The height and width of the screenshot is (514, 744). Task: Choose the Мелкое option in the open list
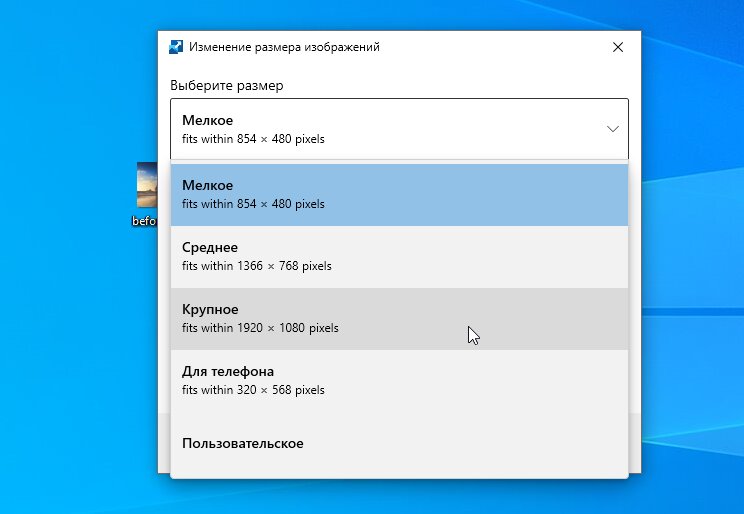[399, 195]
